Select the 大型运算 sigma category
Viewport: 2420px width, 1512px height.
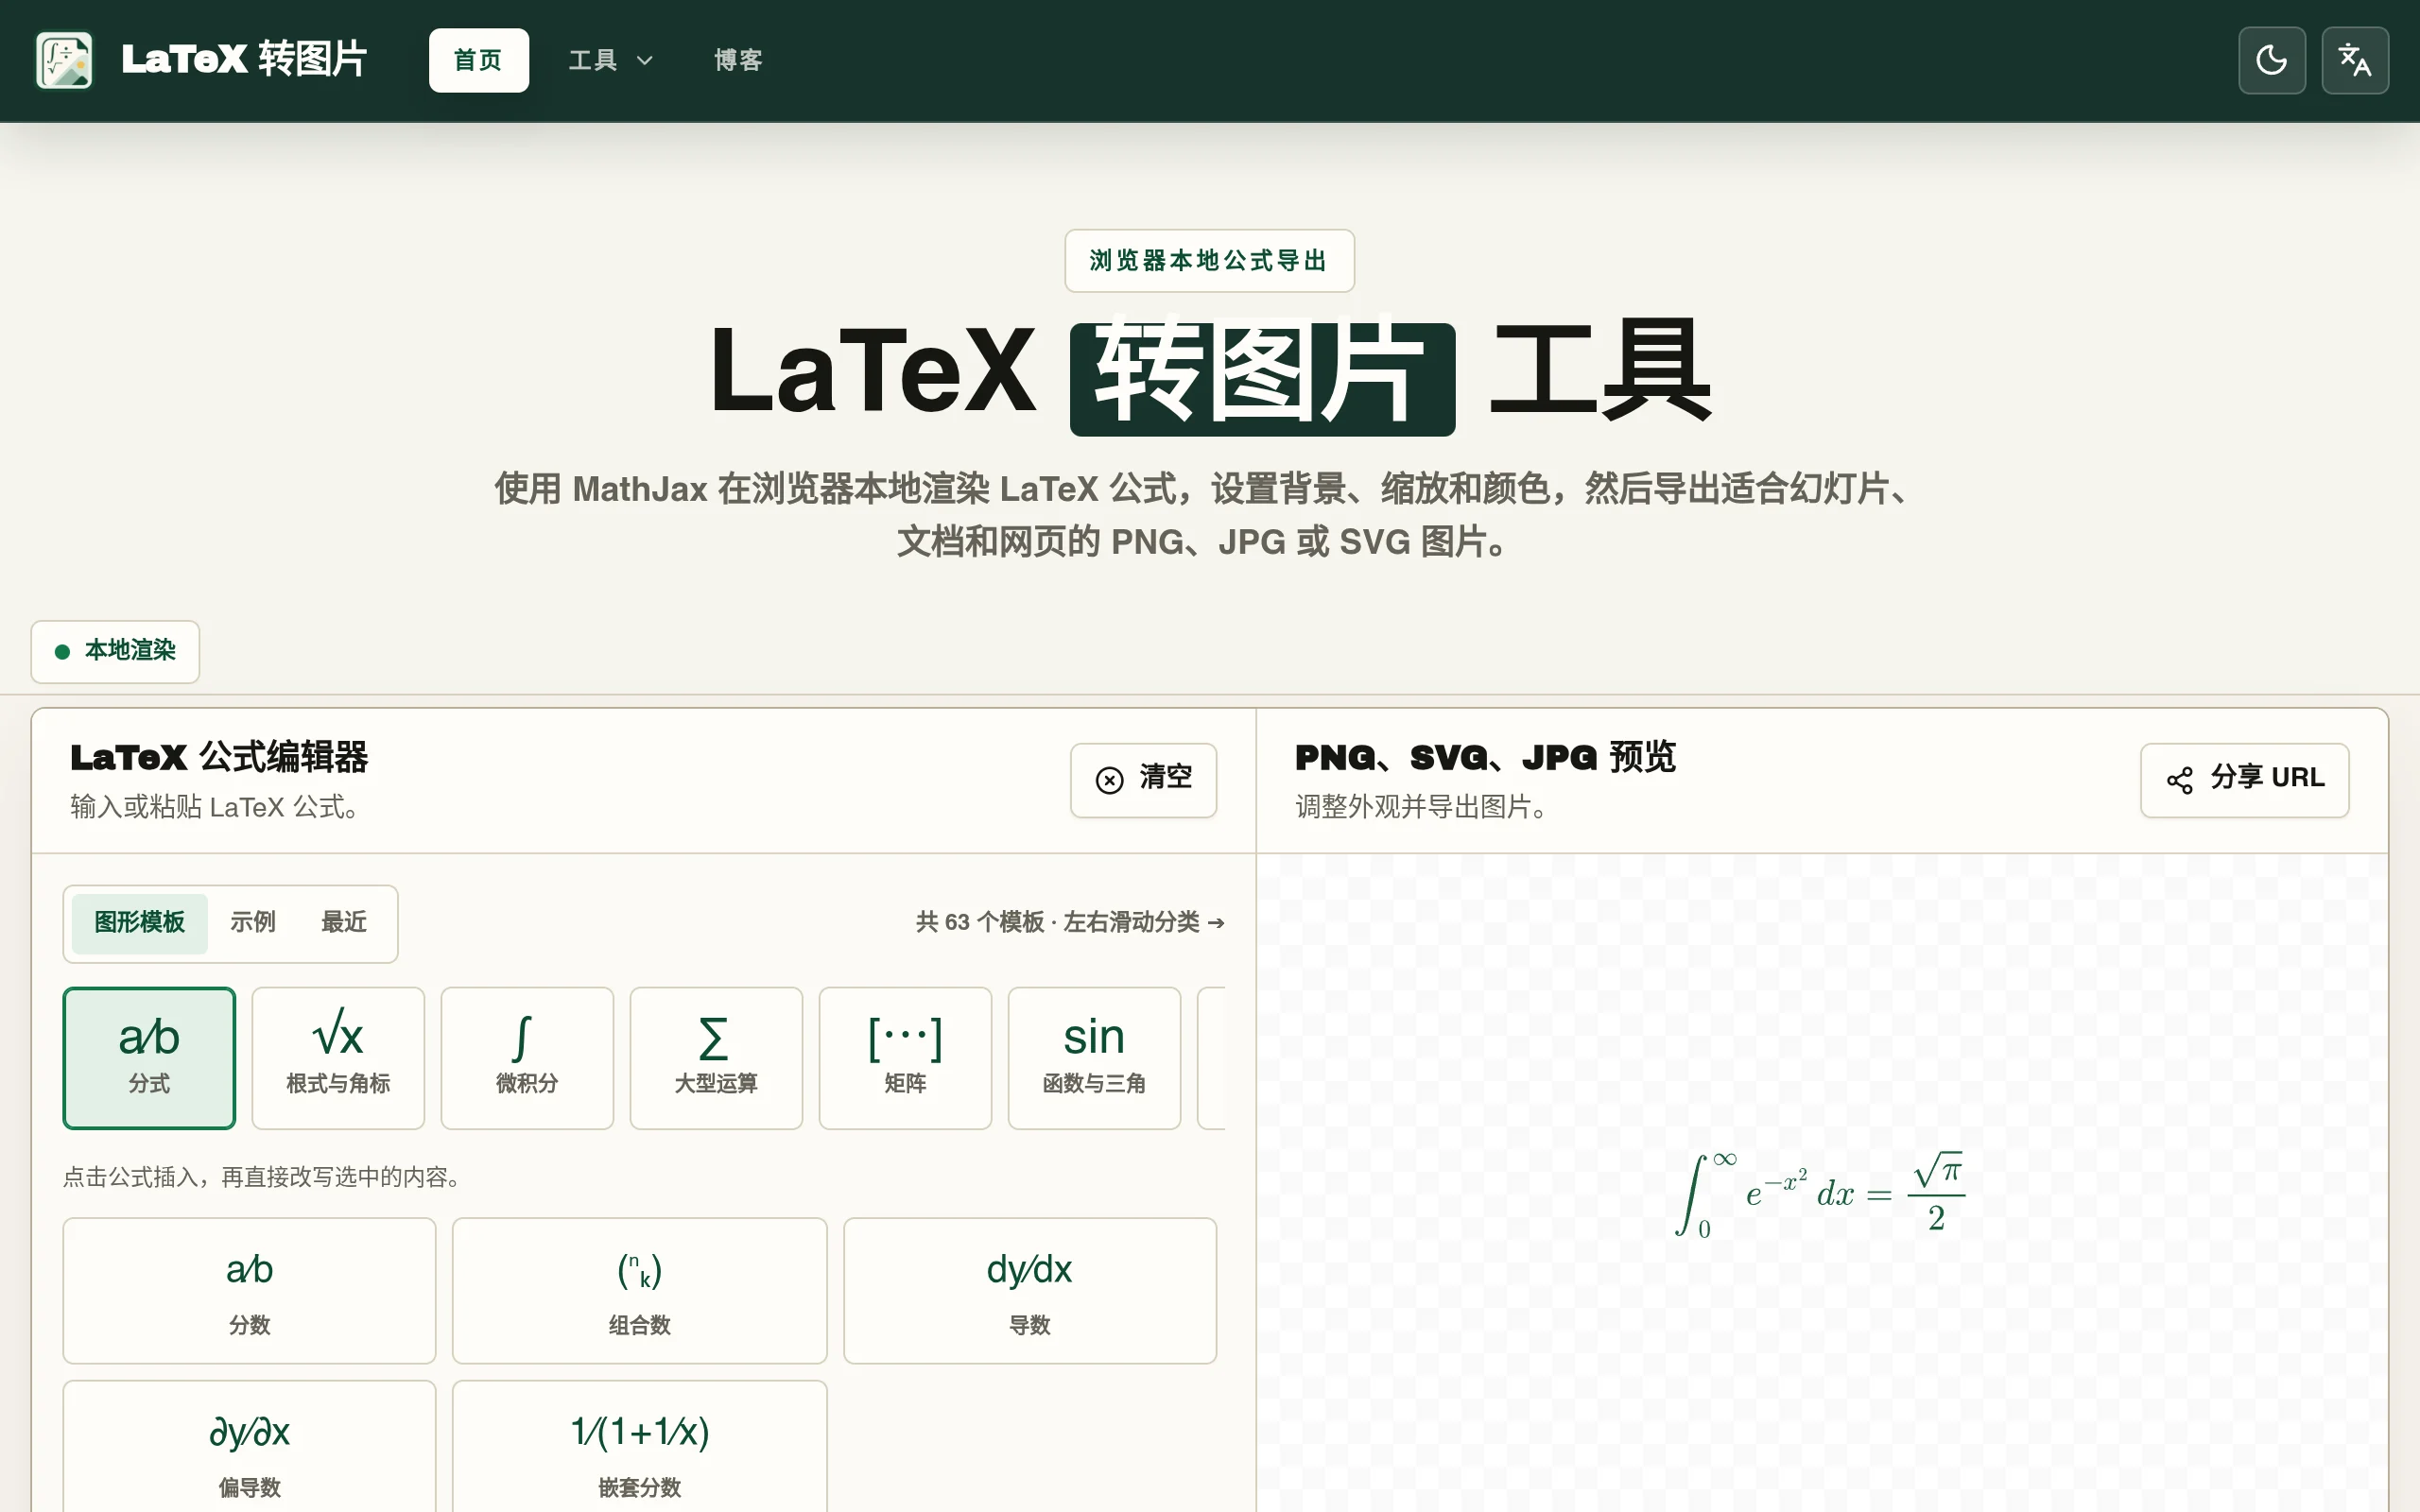[716, 1057]
